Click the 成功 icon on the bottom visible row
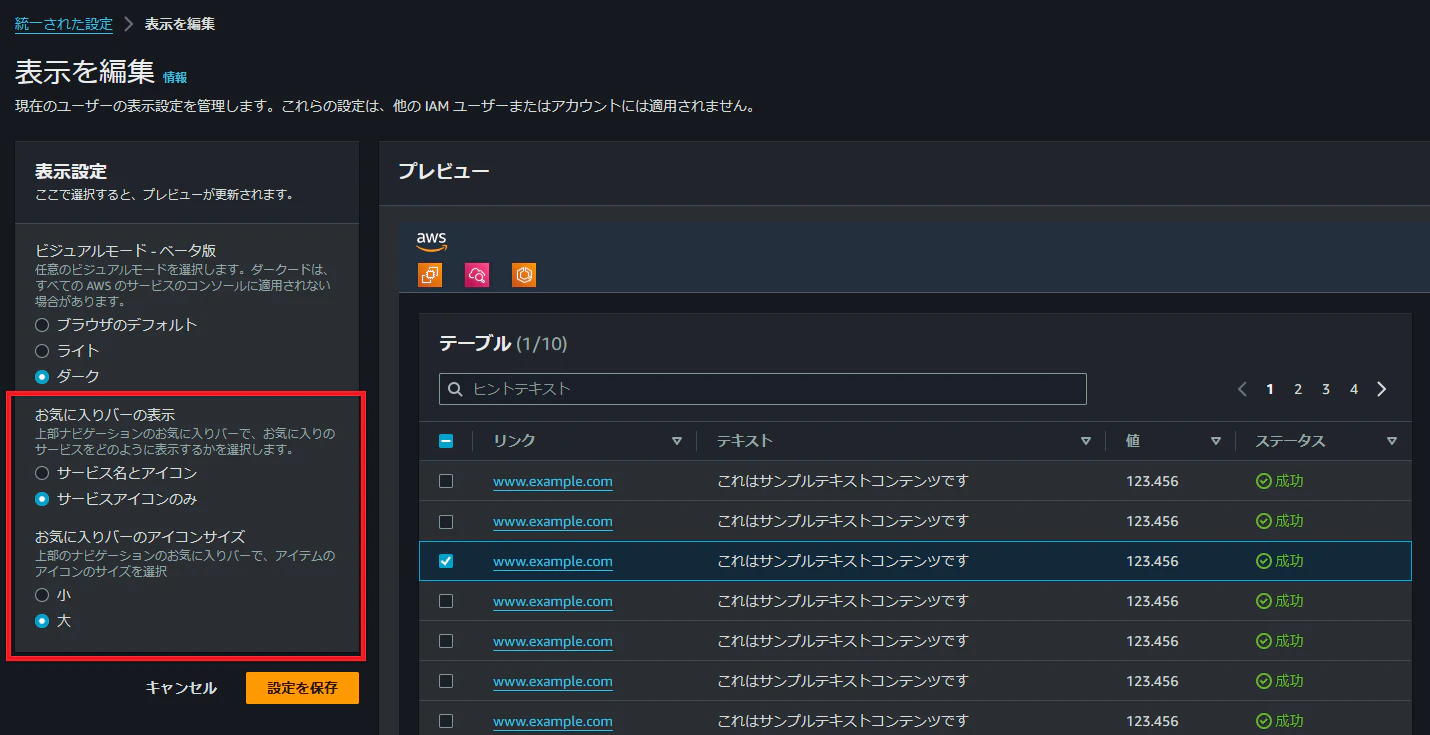 1263,721
